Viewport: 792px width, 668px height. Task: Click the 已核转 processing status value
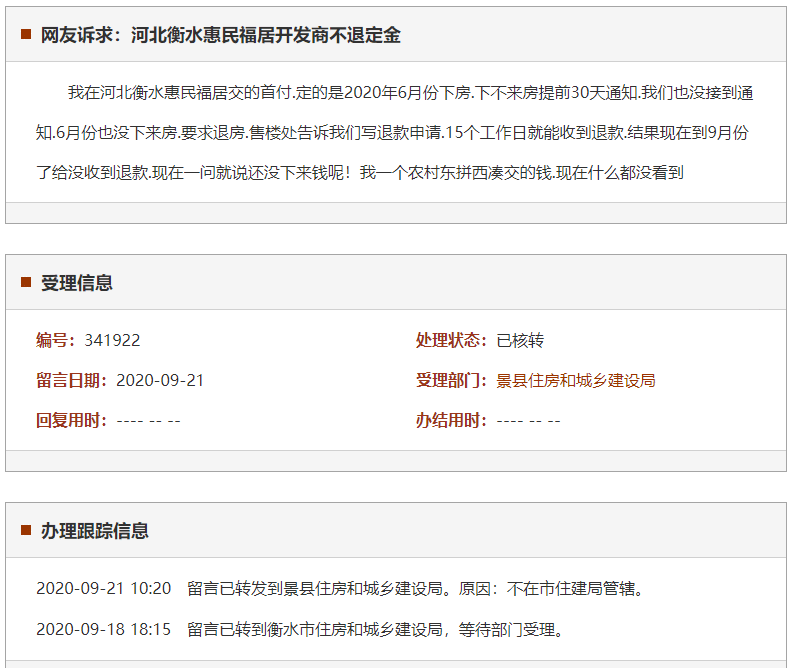tap(520, 341)
